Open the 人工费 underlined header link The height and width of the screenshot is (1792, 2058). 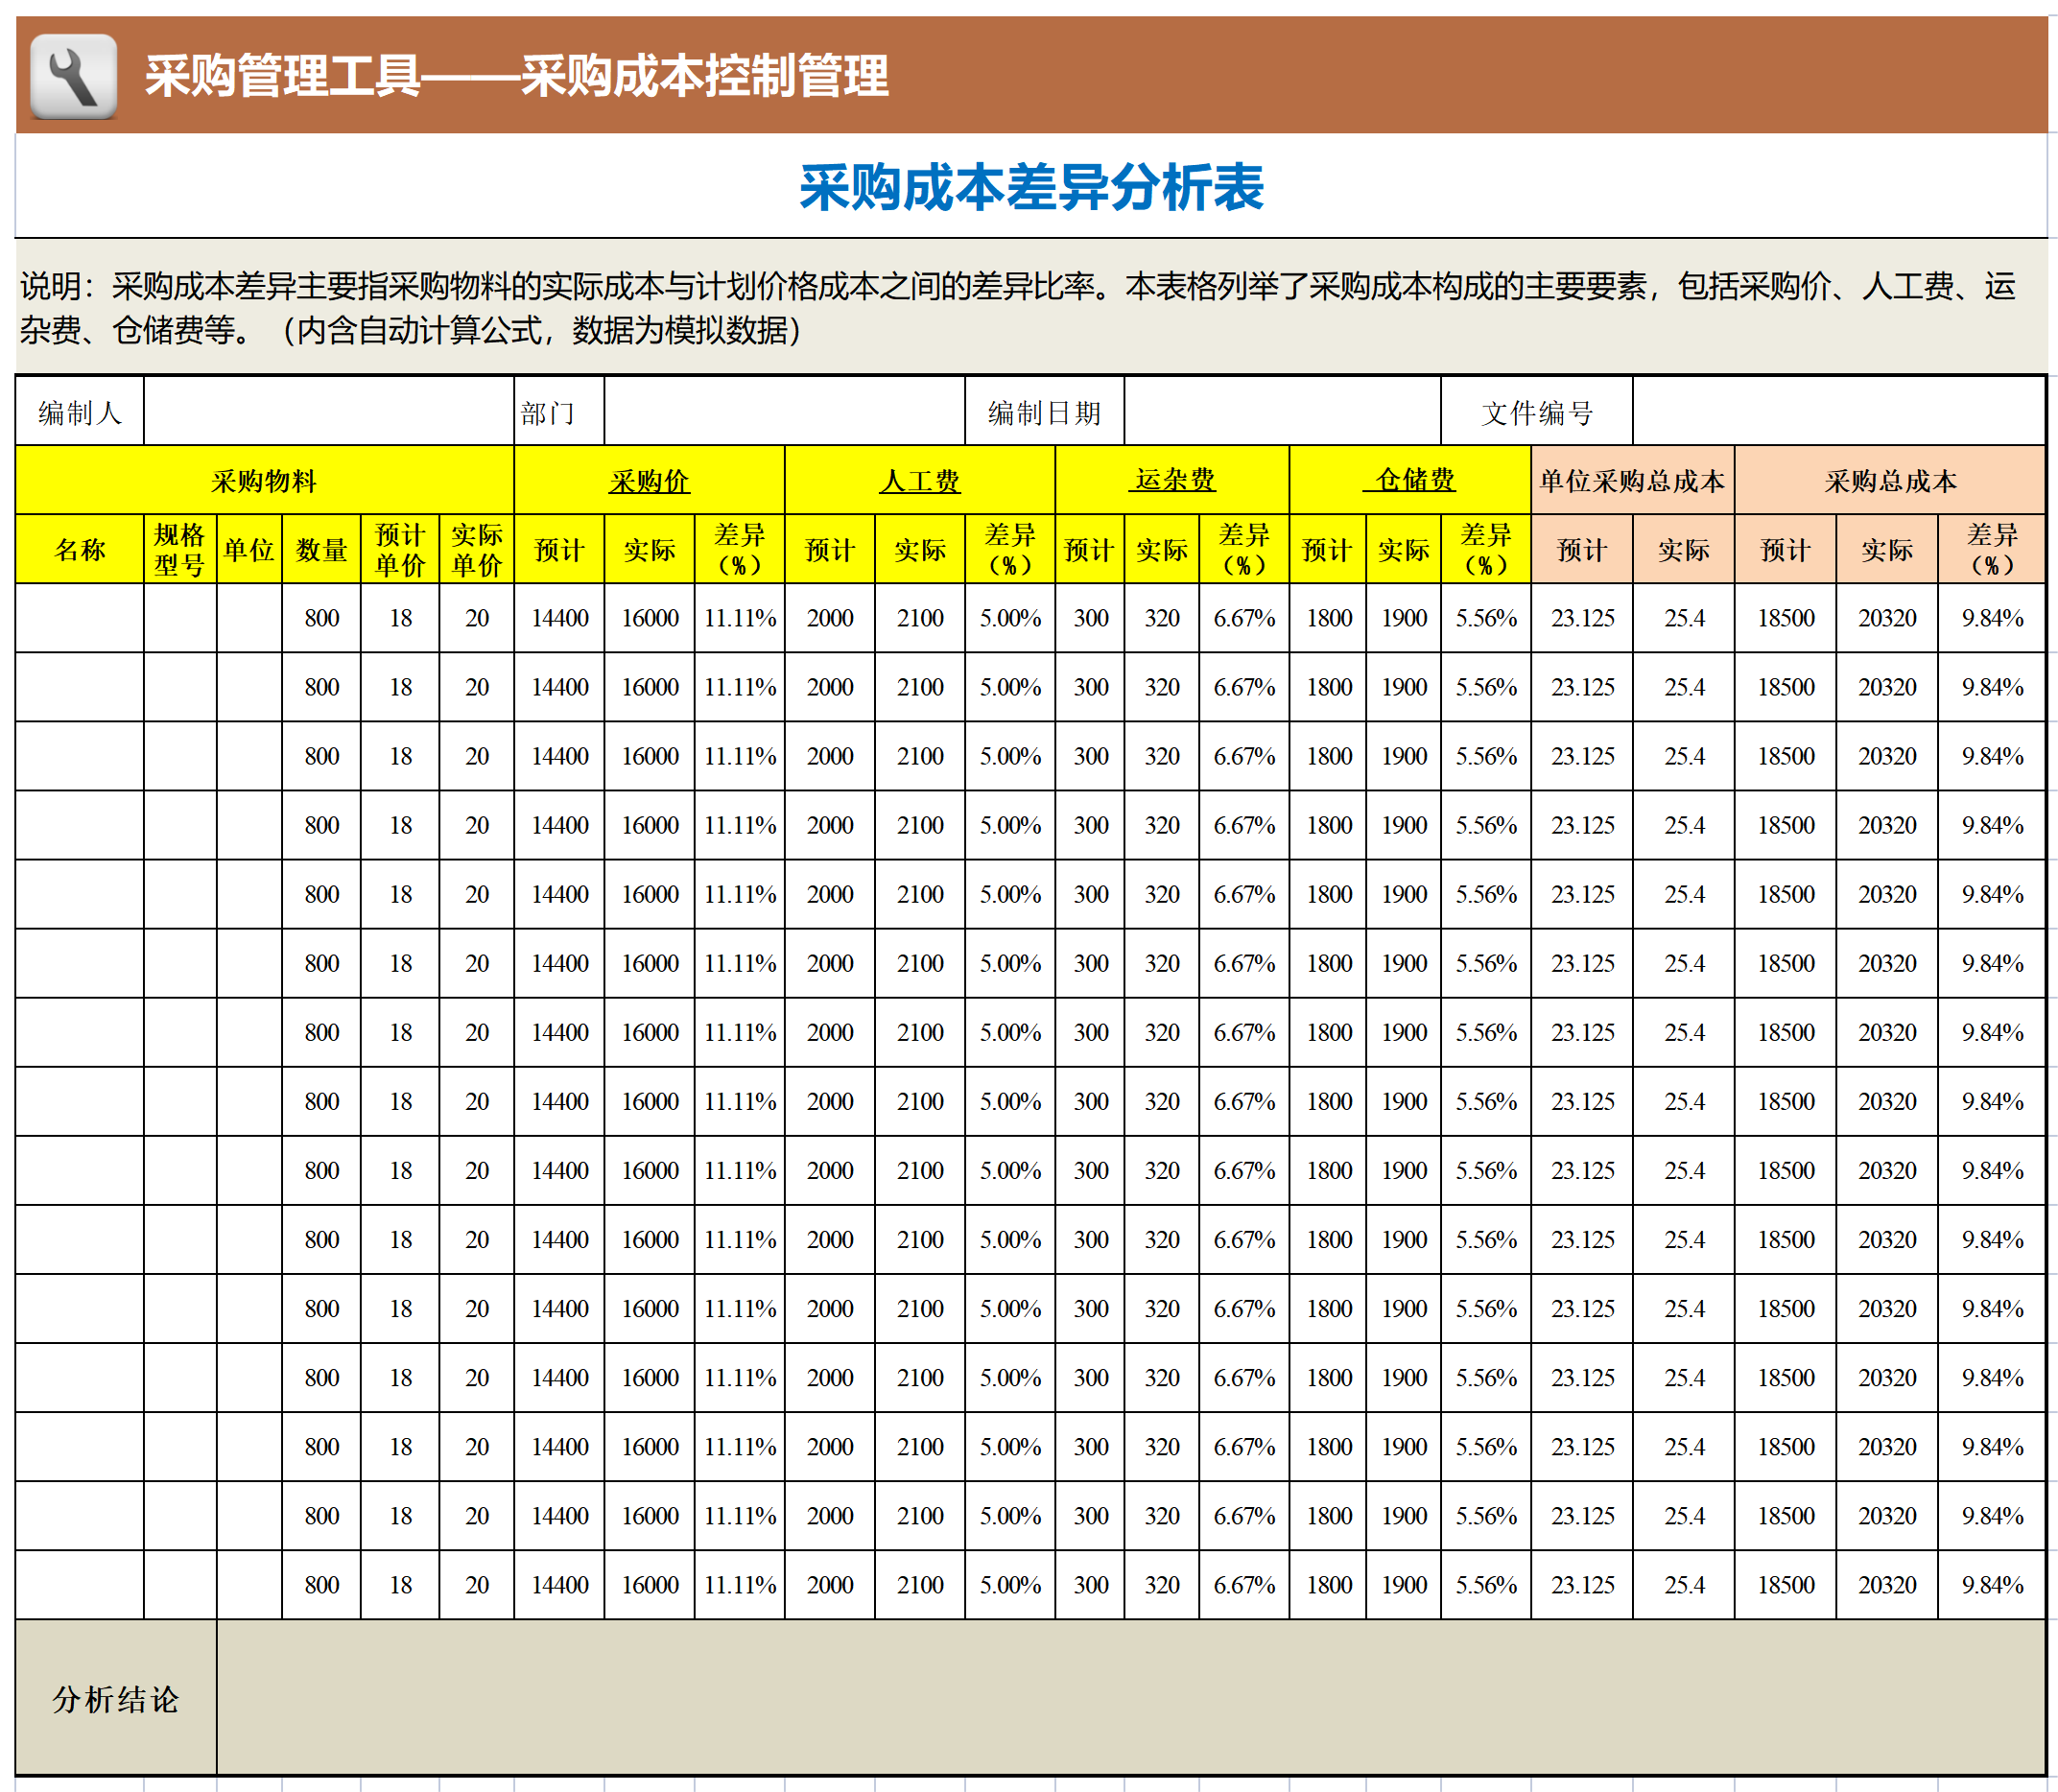click(x=920, y=481)
